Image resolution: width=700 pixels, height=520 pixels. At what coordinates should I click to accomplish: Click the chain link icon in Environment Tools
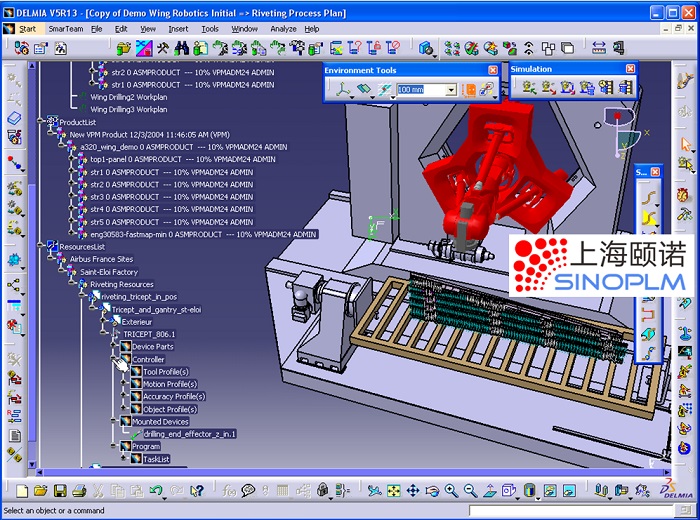pyautogui.click(x=486, y=90)
